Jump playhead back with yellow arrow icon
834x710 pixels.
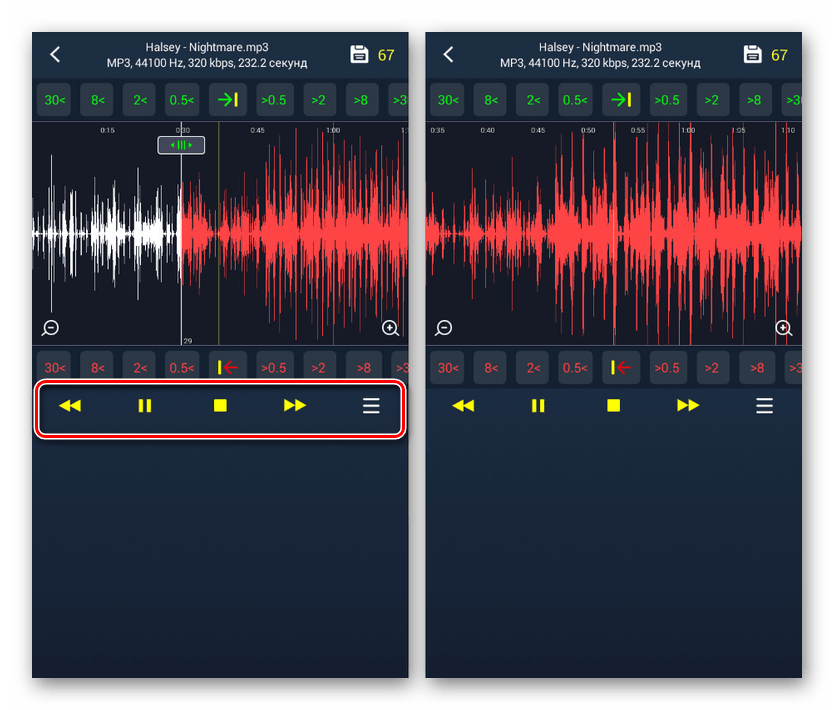point(228,367)
